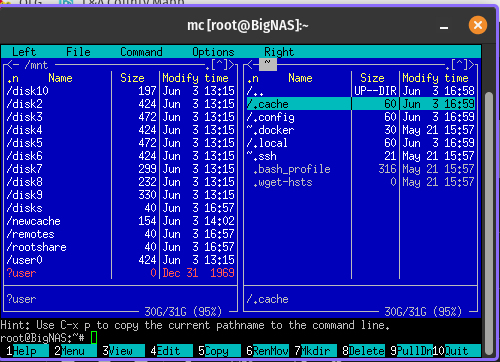Click the 10 Quit function key
The height and width of the screenshot is (362, 500).
pyautogui.click(x=456, y=351)
